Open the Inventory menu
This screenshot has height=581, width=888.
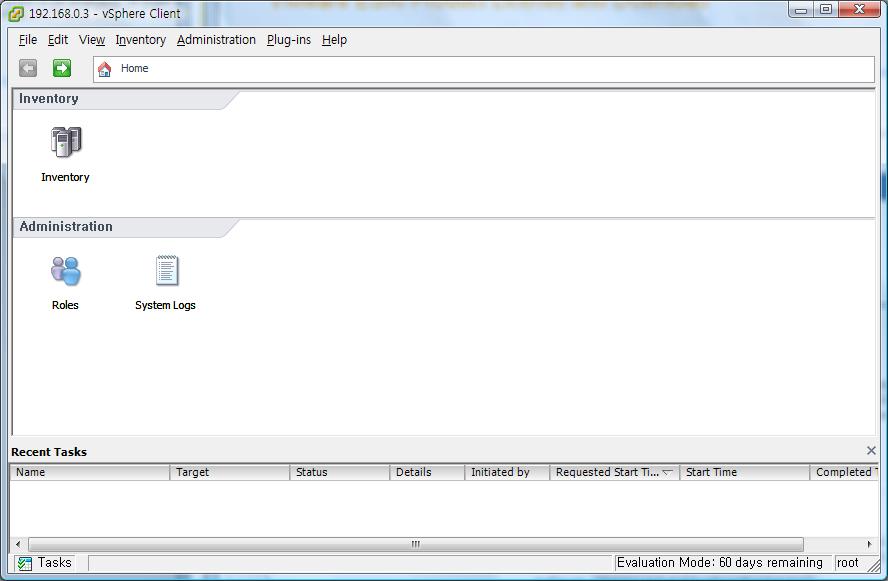coord(140,40)
